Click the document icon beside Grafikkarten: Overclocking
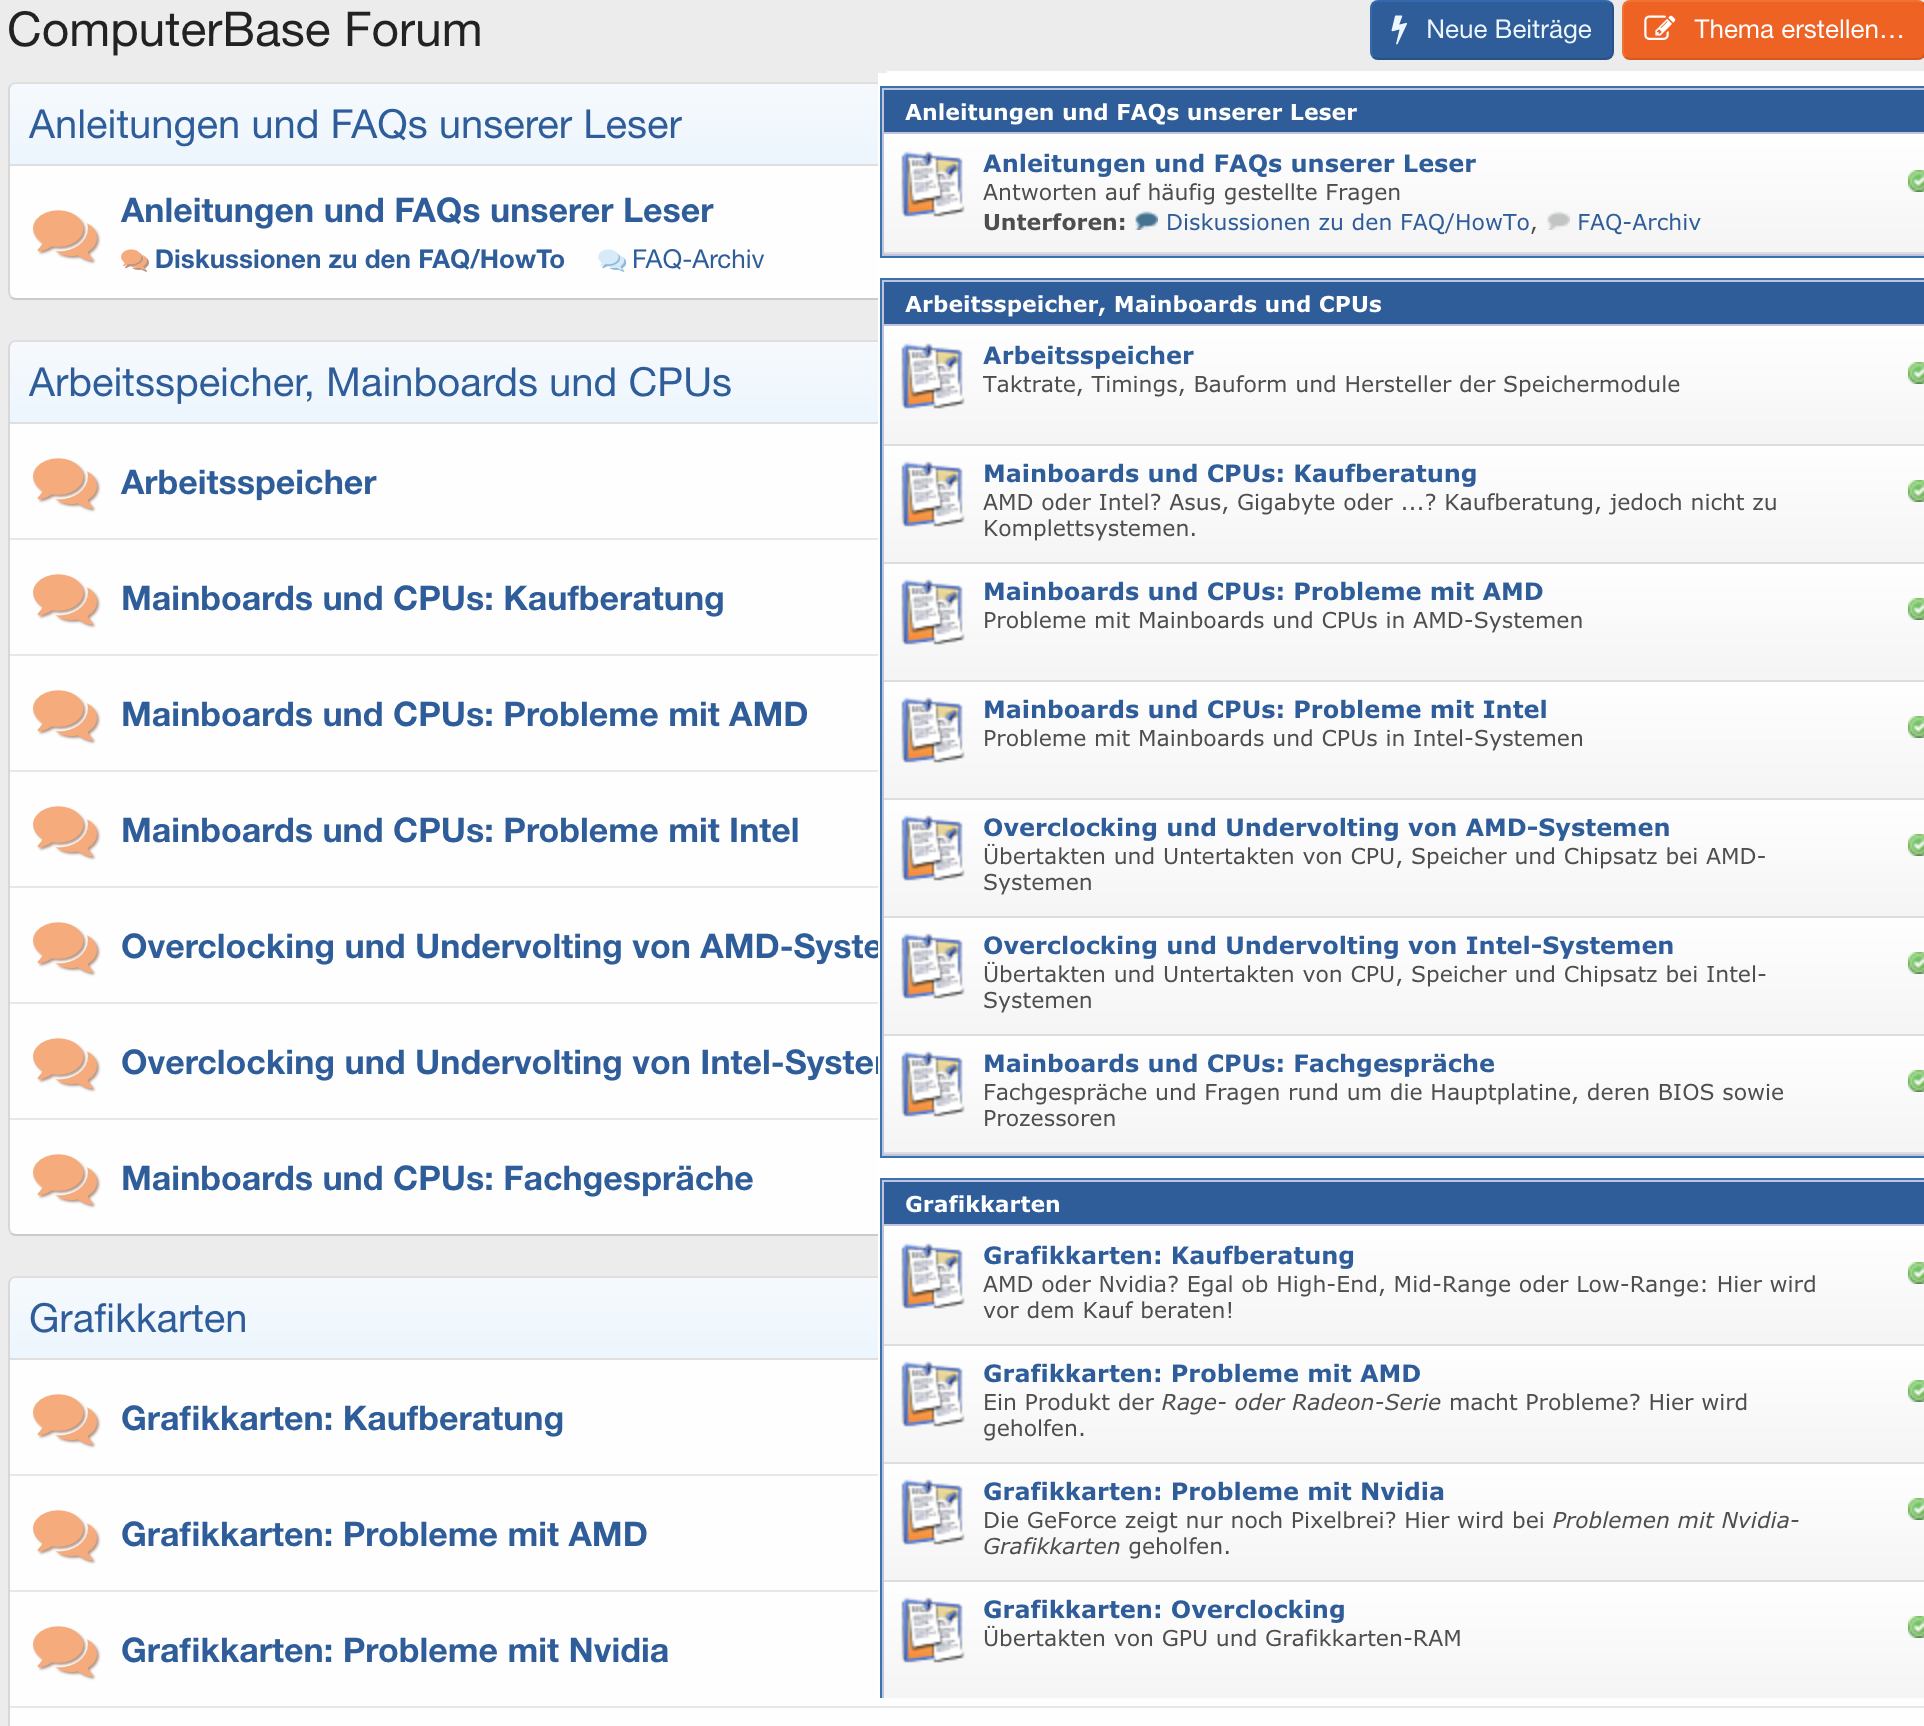Image resolution: width=1924 pixels, height=1726 pixels. click(x=932, y=1630)
